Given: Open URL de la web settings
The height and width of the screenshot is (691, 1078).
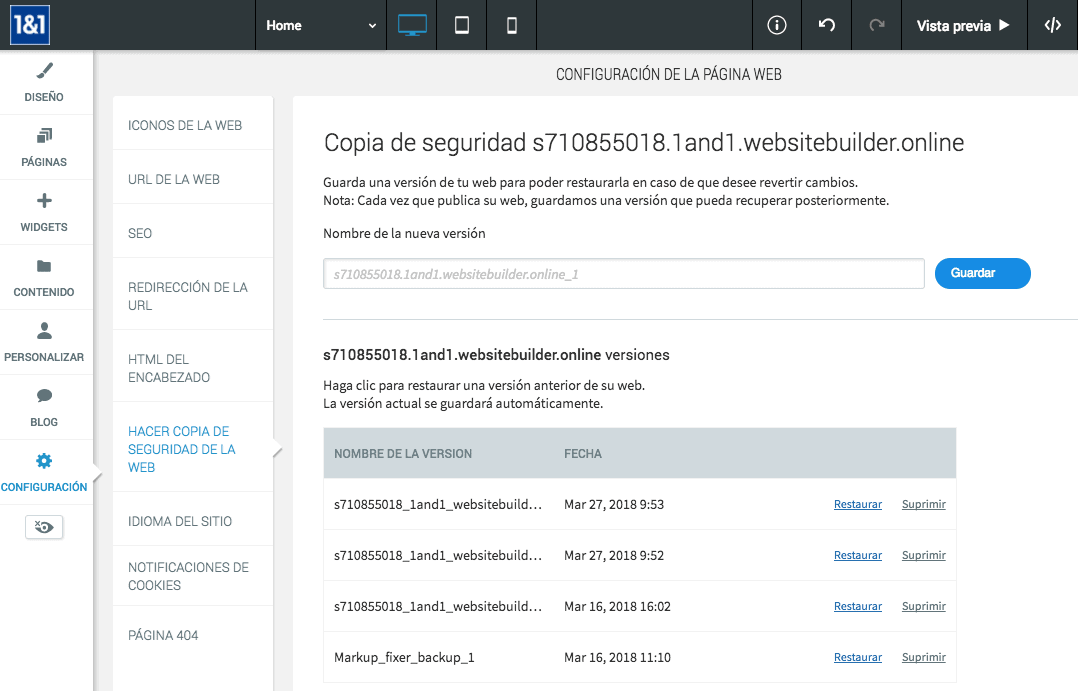Looking at the screenshot, I should (x=192, y=179).
